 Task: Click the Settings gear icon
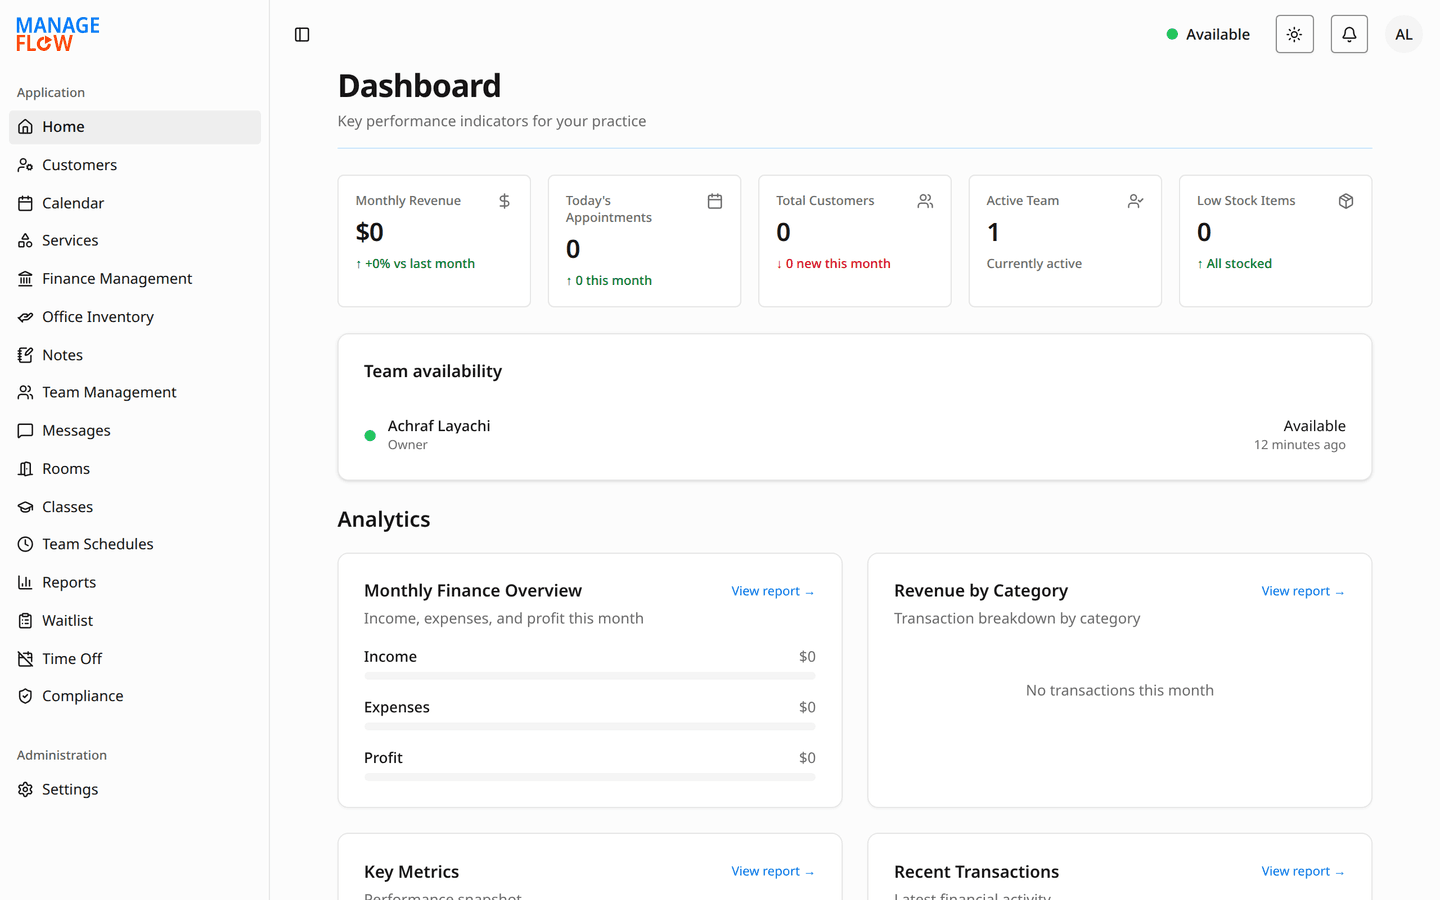[x=25, y=790]
